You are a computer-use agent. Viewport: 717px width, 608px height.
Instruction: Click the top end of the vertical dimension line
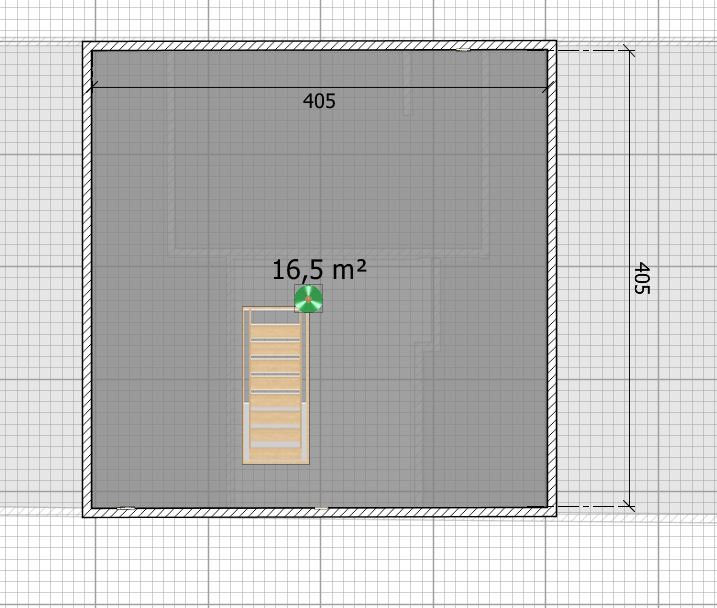(x=629, y=50)
